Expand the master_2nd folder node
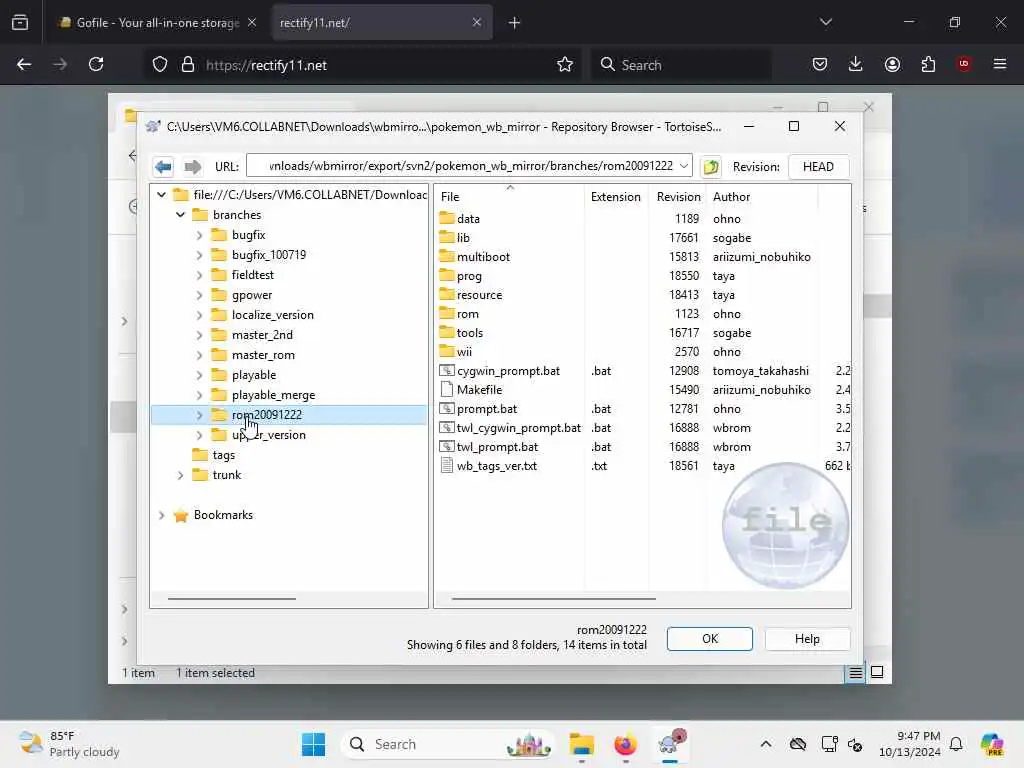 (x=199, y=335)
